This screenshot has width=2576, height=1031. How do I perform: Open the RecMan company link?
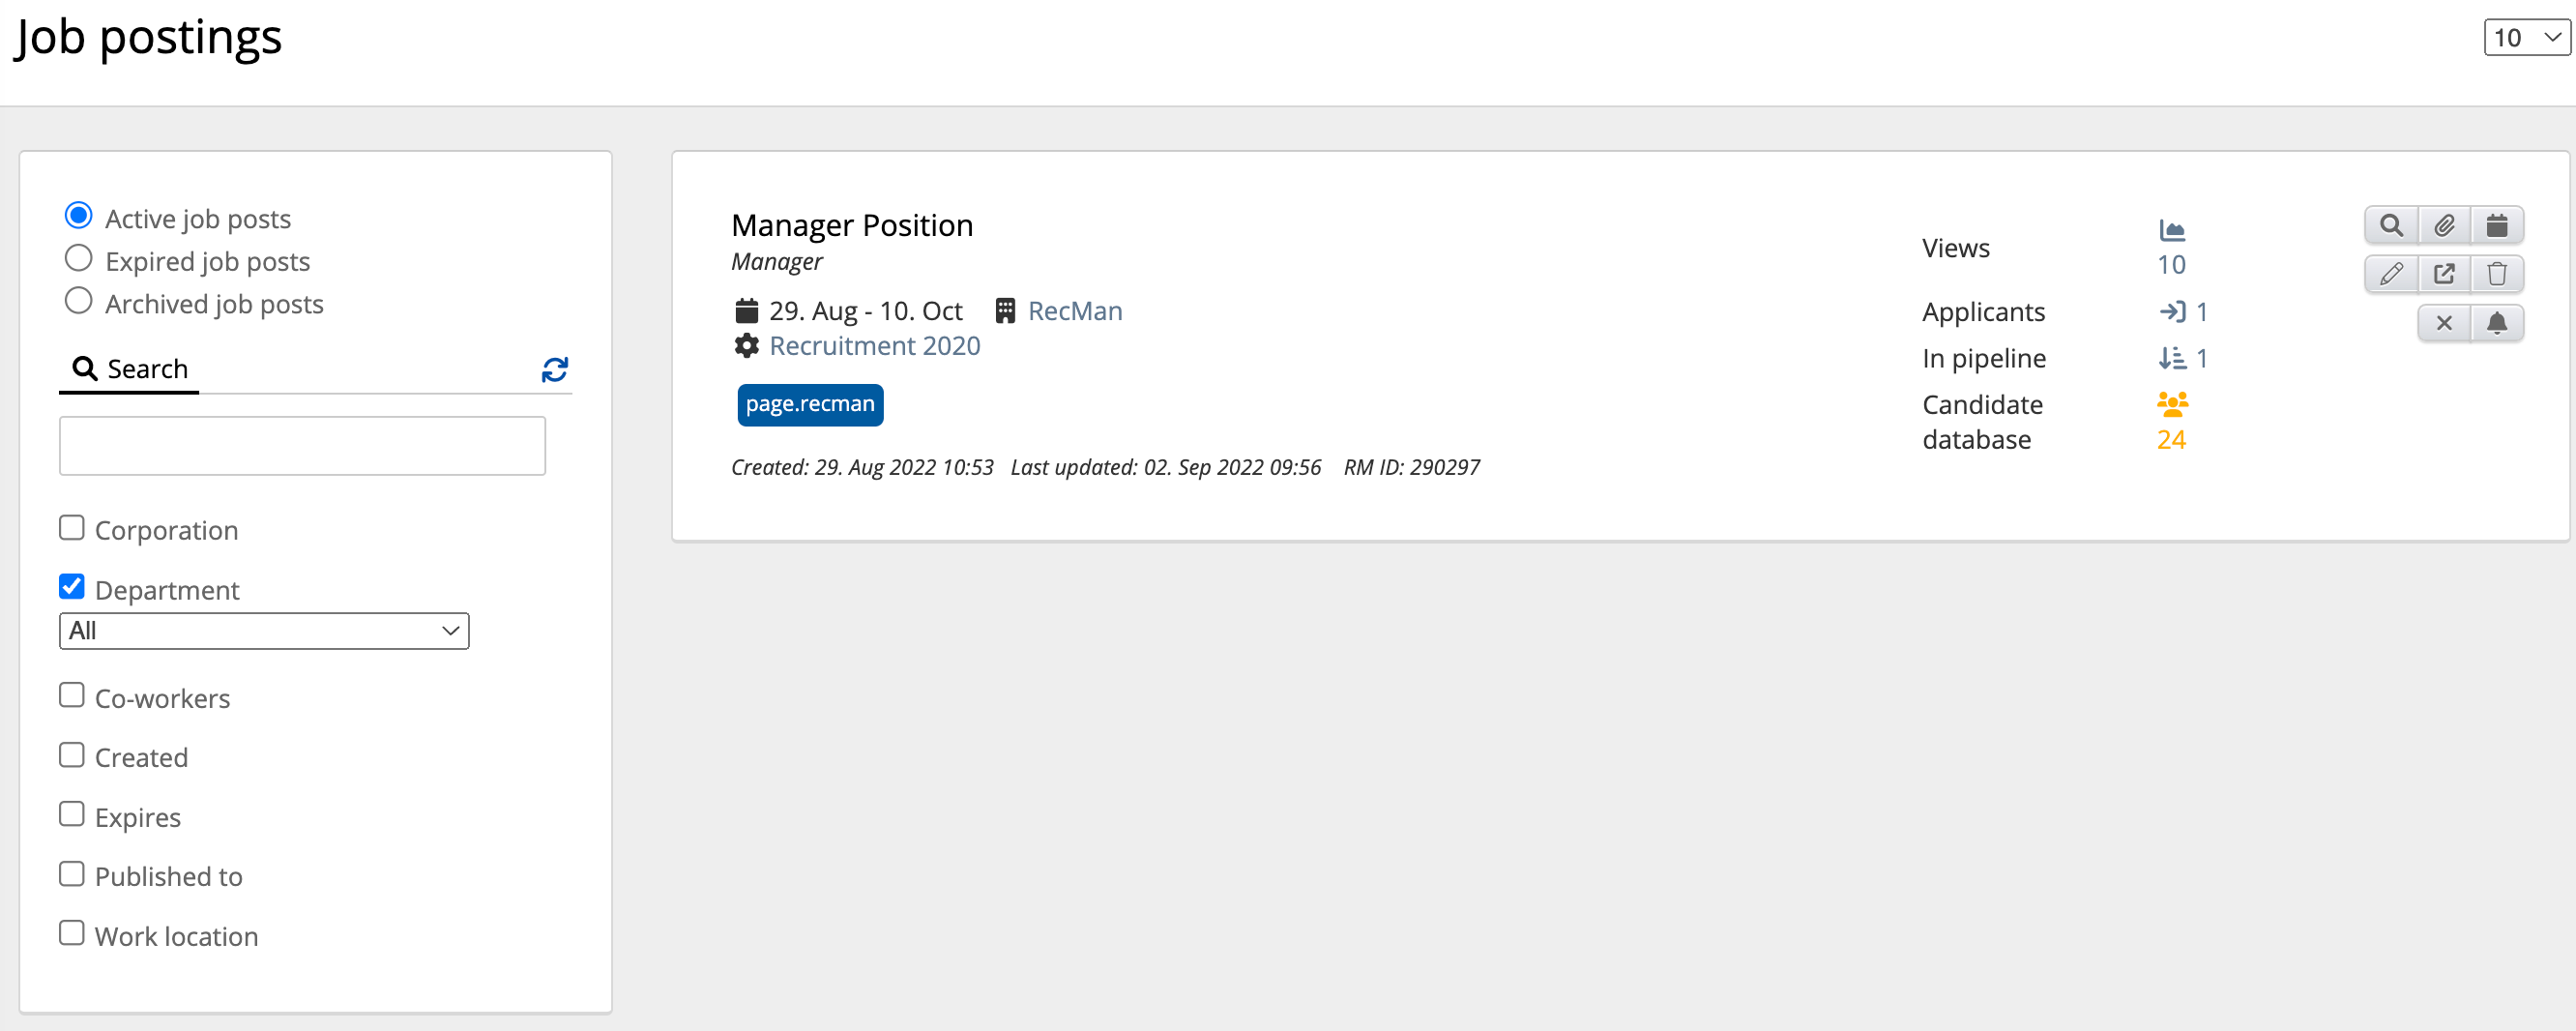click(1075, 311)
